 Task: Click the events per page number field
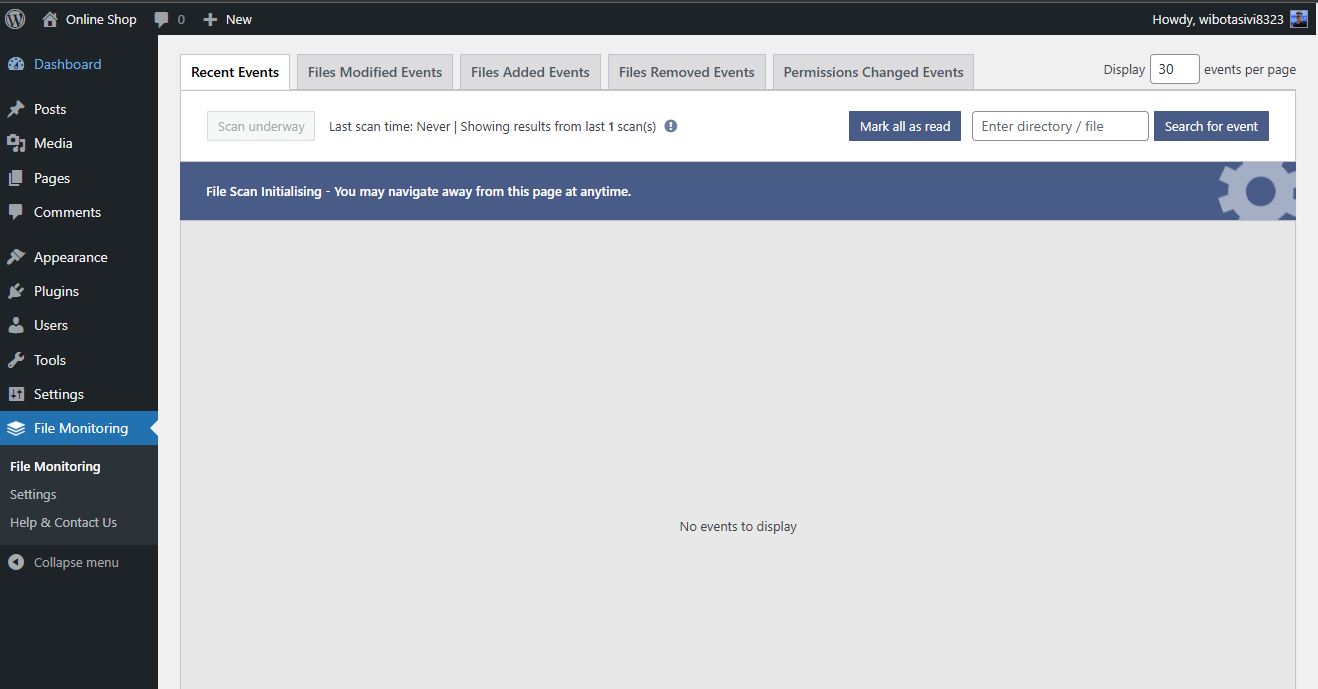1175,69
